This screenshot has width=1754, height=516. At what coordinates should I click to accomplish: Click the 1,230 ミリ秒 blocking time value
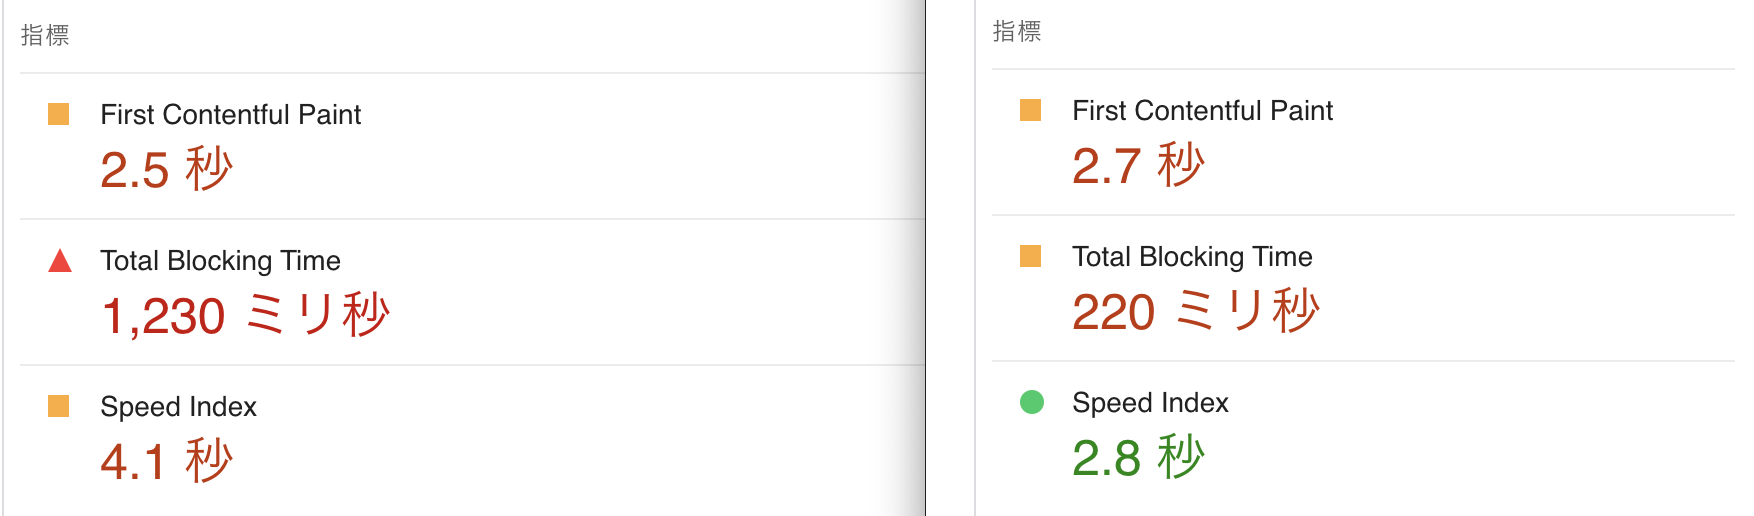click(x=245, y=315)
